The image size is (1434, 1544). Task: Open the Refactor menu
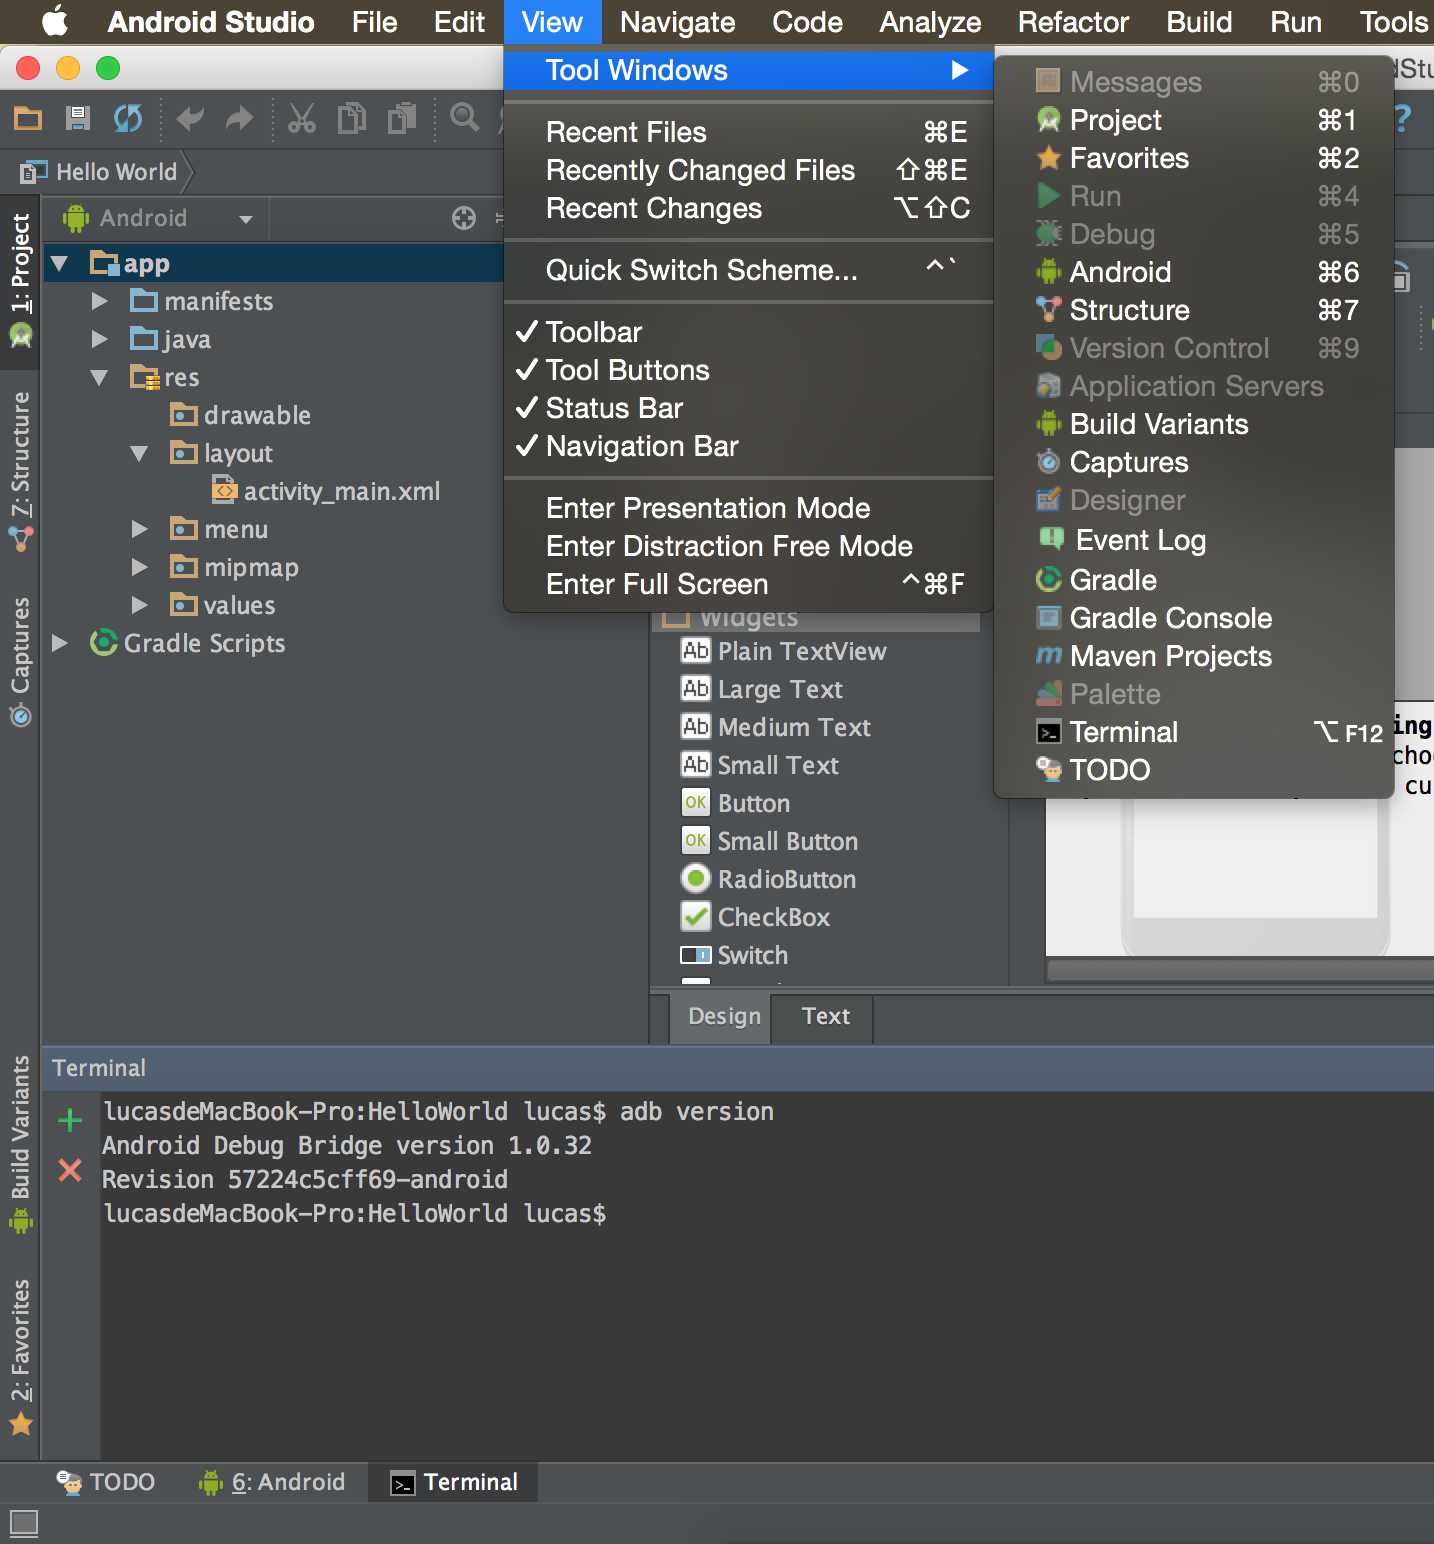1073,22
